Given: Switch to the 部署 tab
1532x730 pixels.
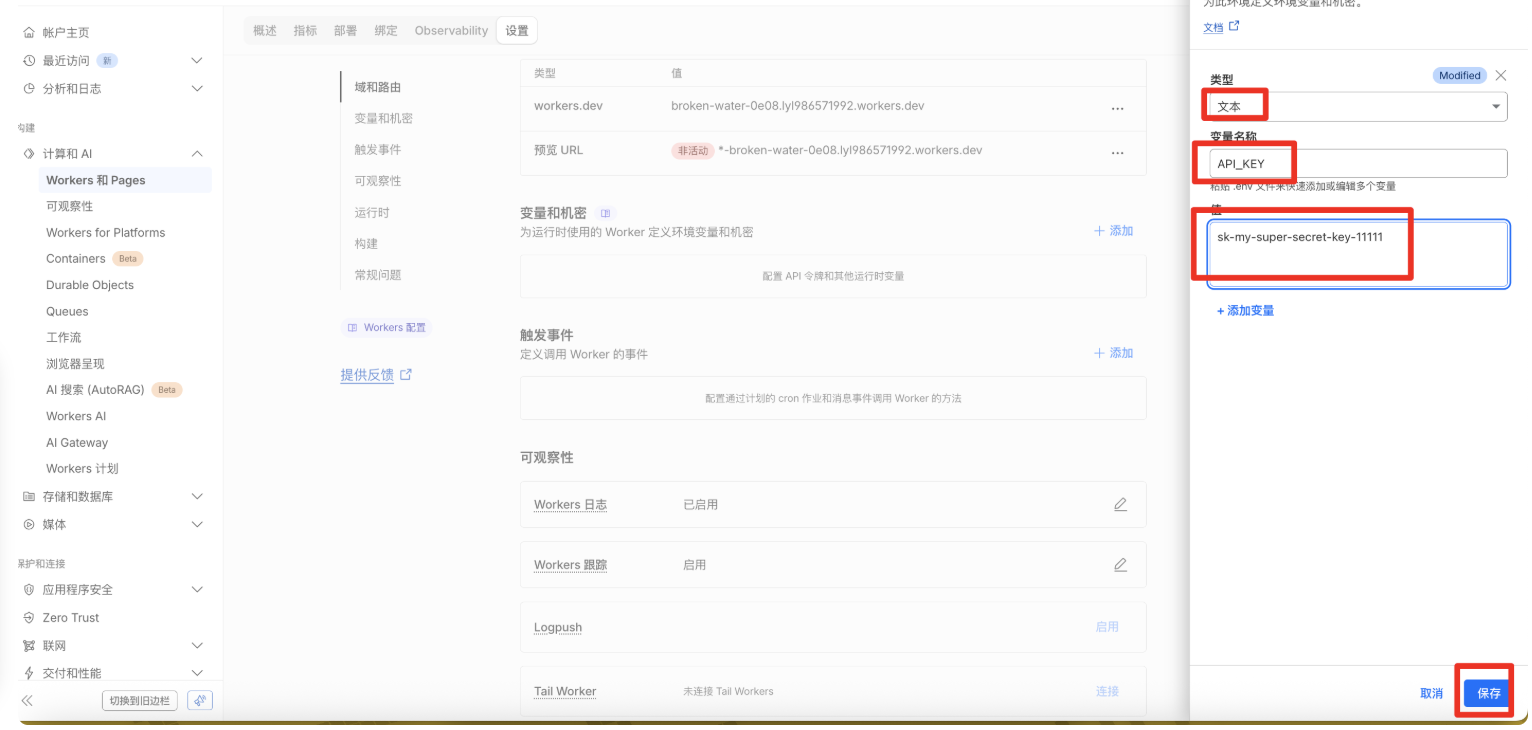Looking at the screenshot, I should [345, 31].
